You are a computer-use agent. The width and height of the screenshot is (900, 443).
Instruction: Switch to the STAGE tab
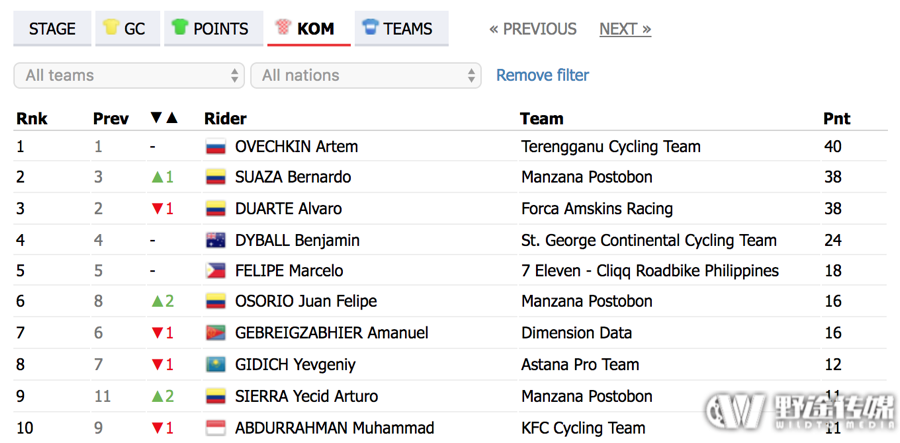(52, 28)
